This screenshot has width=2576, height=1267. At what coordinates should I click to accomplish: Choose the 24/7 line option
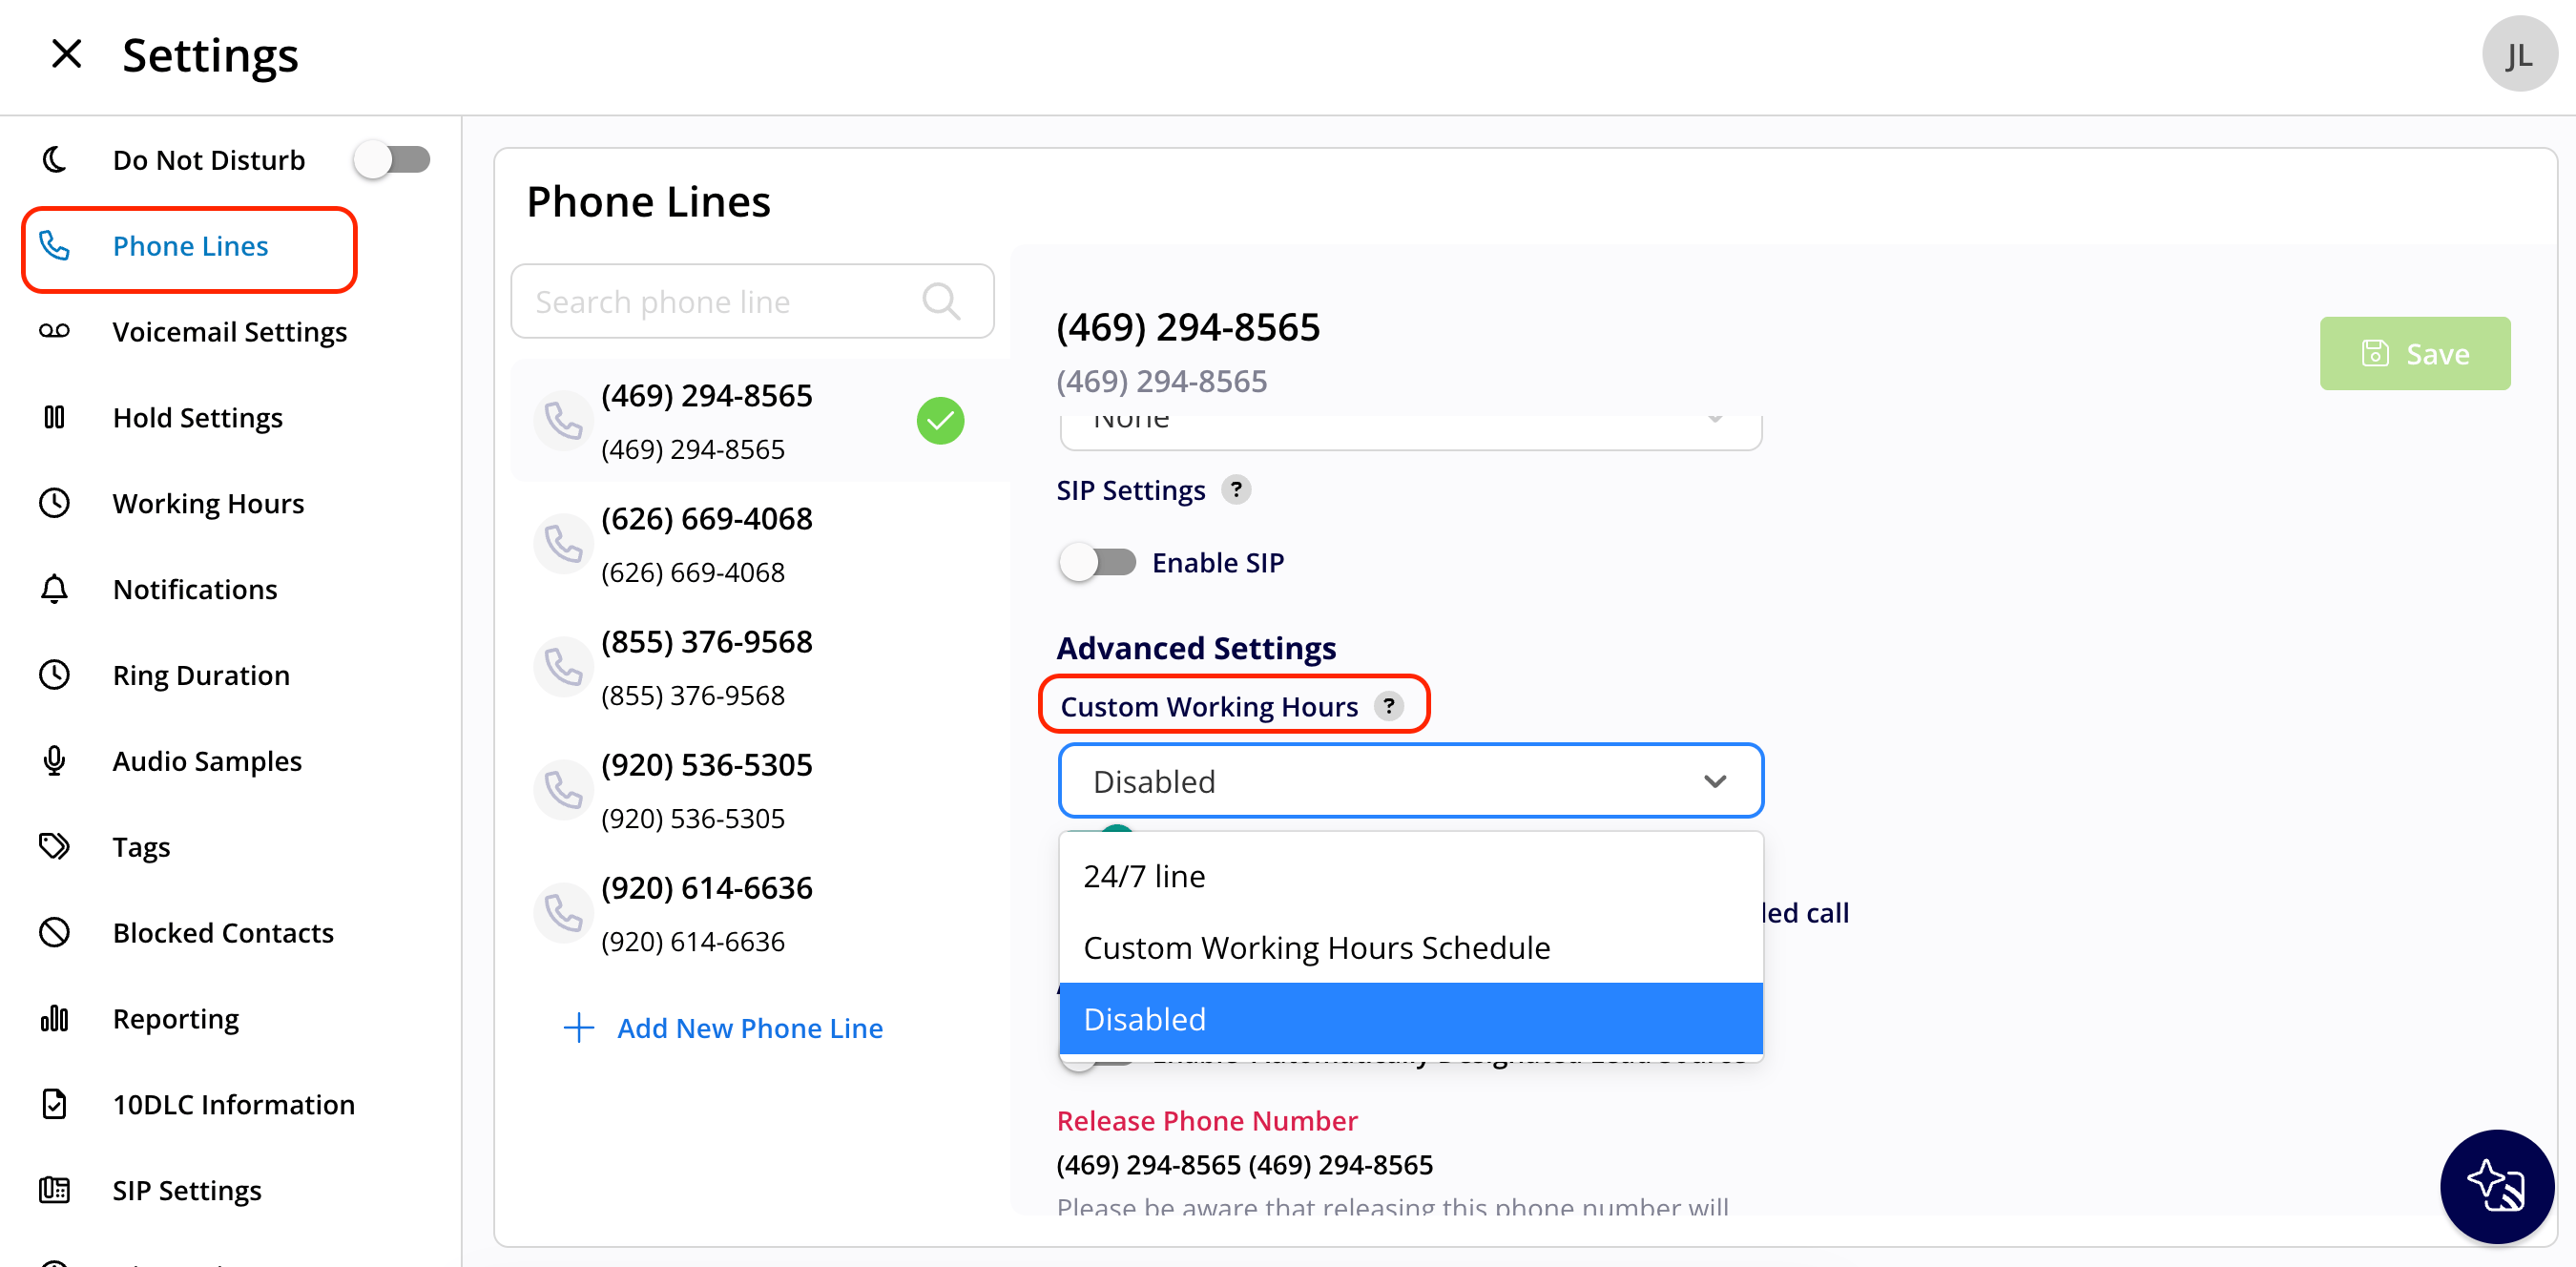point(1410,877)
